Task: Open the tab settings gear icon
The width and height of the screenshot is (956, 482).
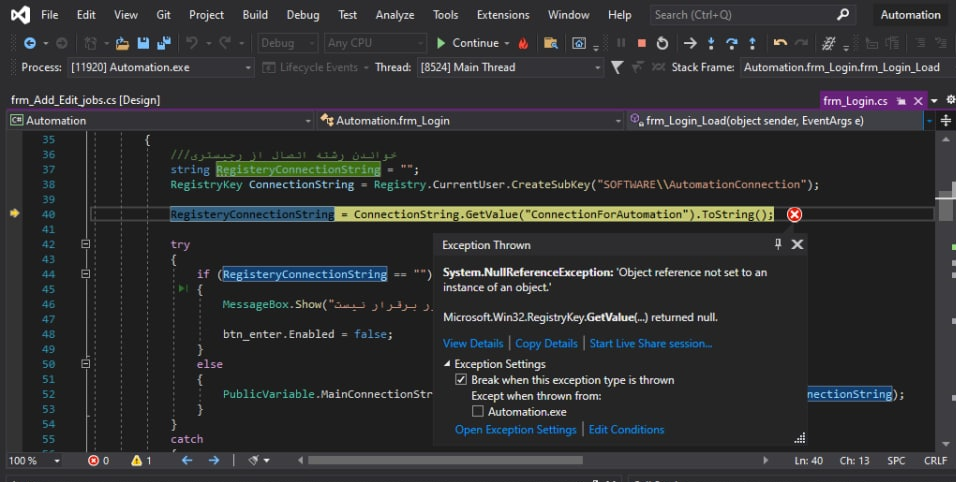Action: point(951,100)
